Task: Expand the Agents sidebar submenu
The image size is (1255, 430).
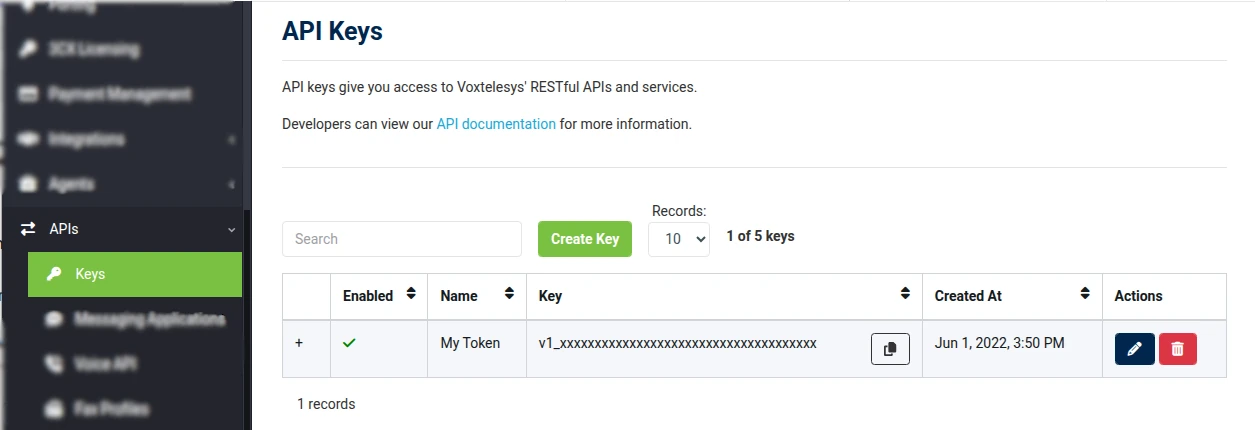Action: point(231,184)
